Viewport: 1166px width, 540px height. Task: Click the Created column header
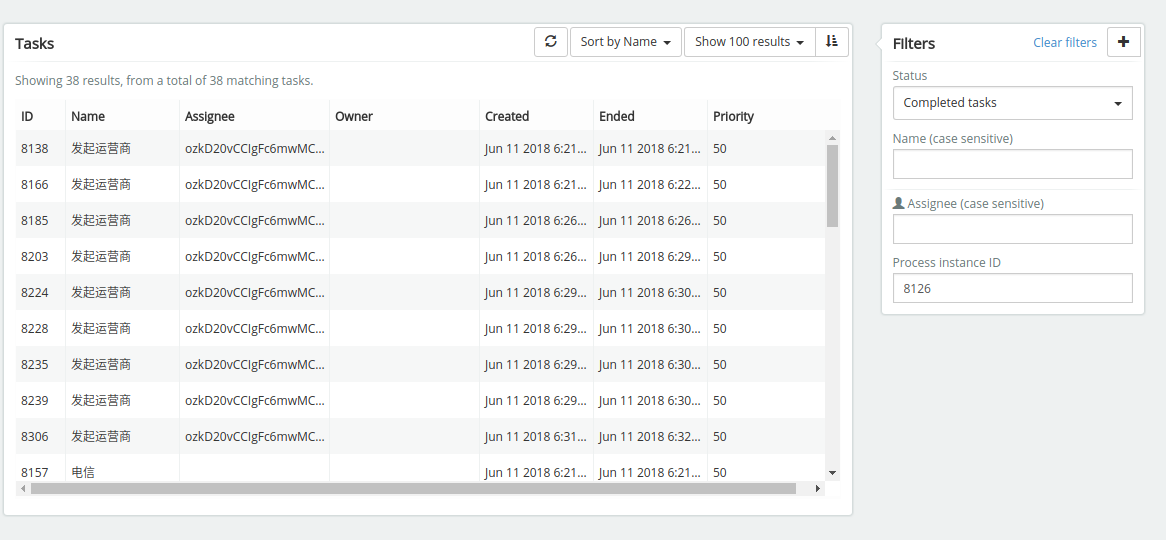[507, 116]
